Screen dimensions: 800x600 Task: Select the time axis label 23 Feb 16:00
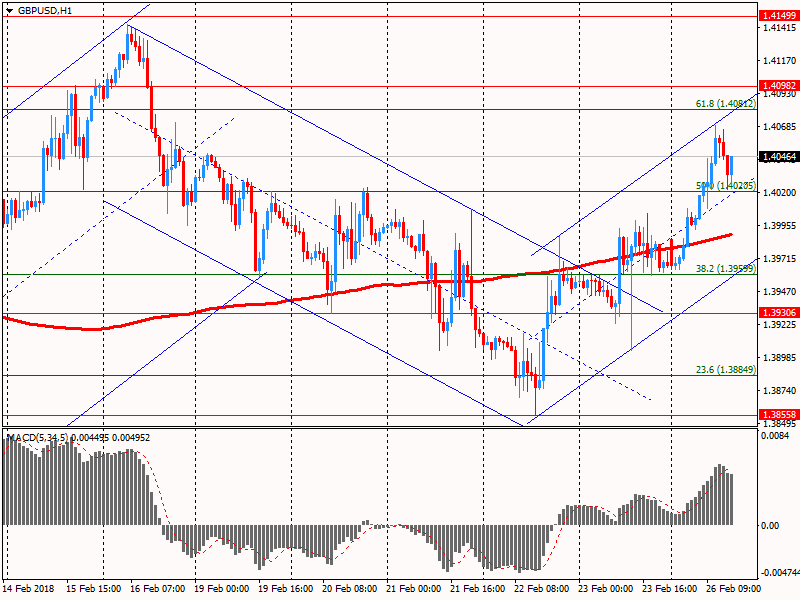click(669, 588)
